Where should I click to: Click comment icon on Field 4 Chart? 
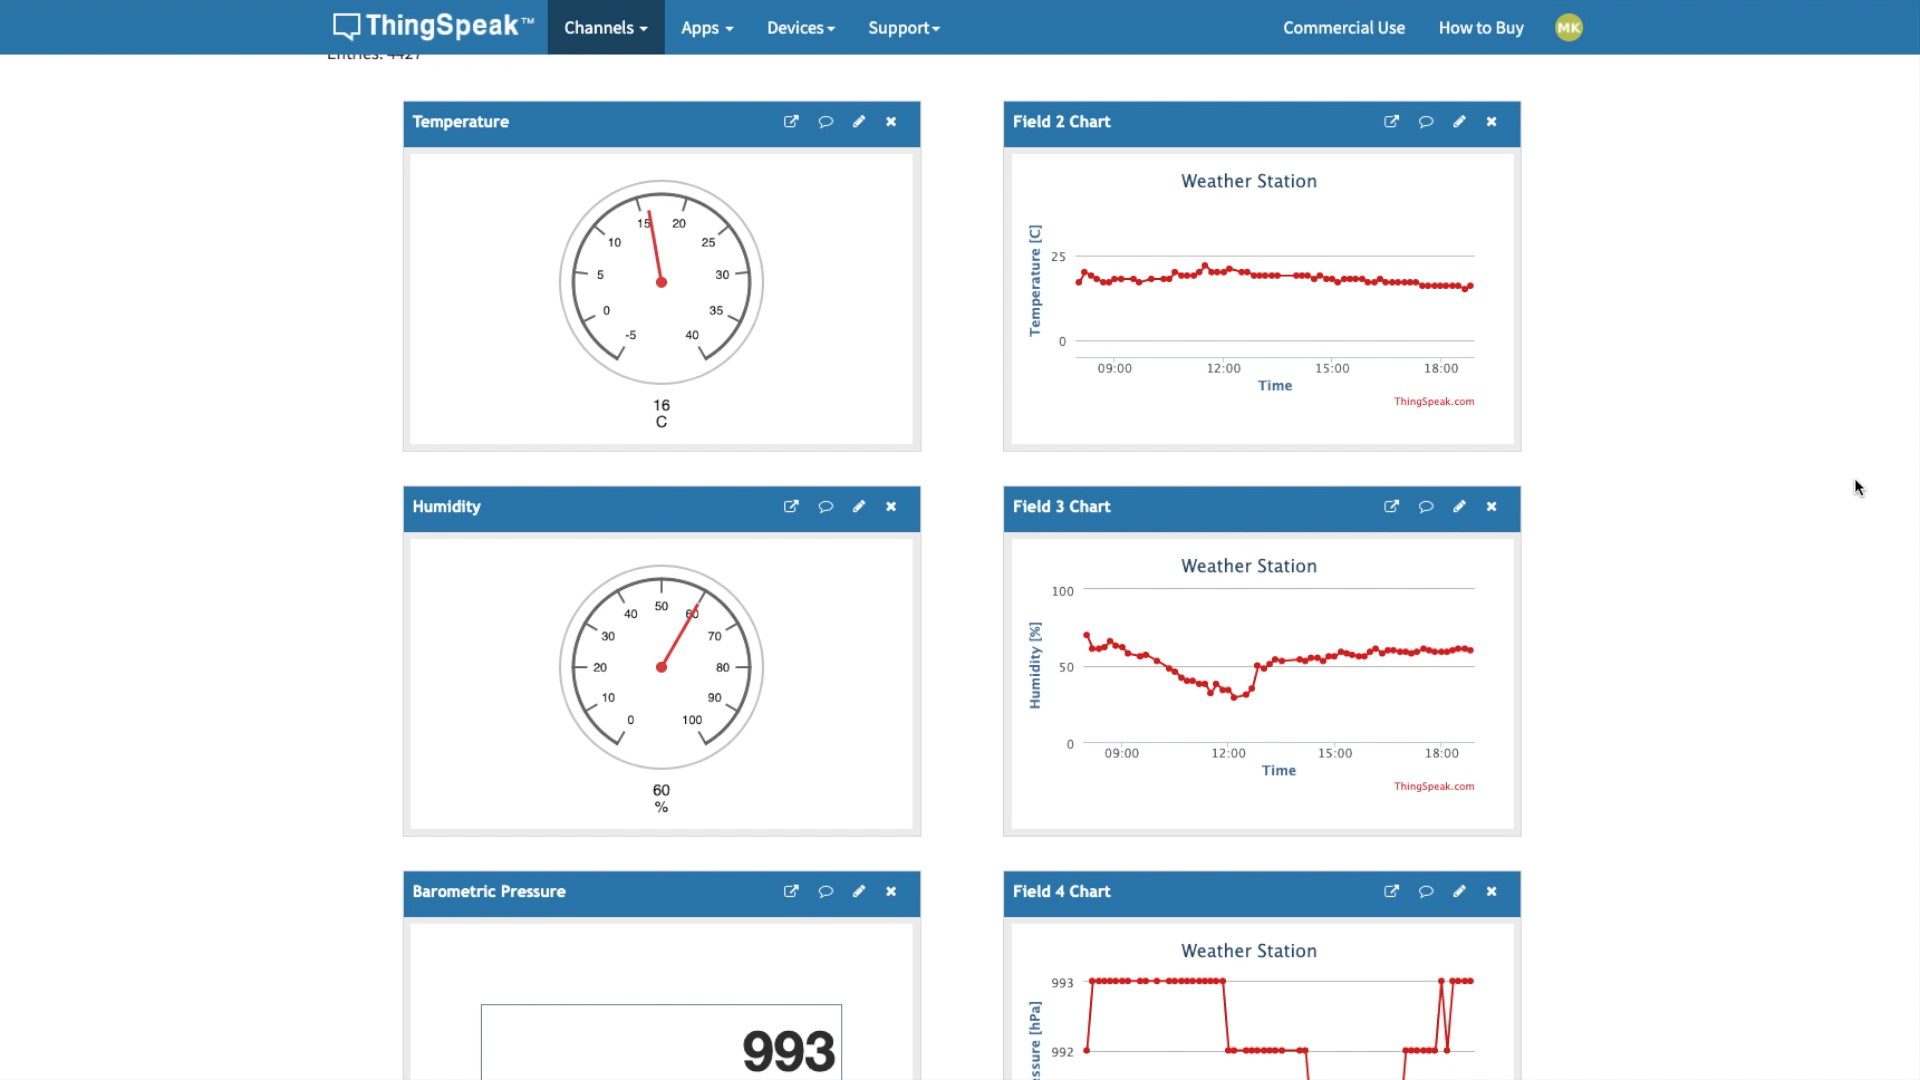pyautogui.click(x=1425, y=892)
